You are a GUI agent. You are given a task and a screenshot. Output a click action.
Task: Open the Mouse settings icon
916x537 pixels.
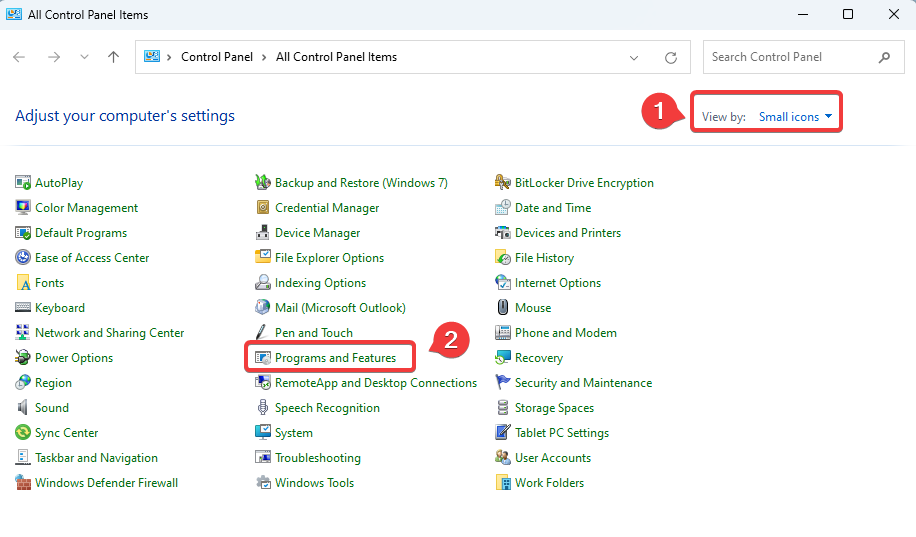click(x=504, y=308)
